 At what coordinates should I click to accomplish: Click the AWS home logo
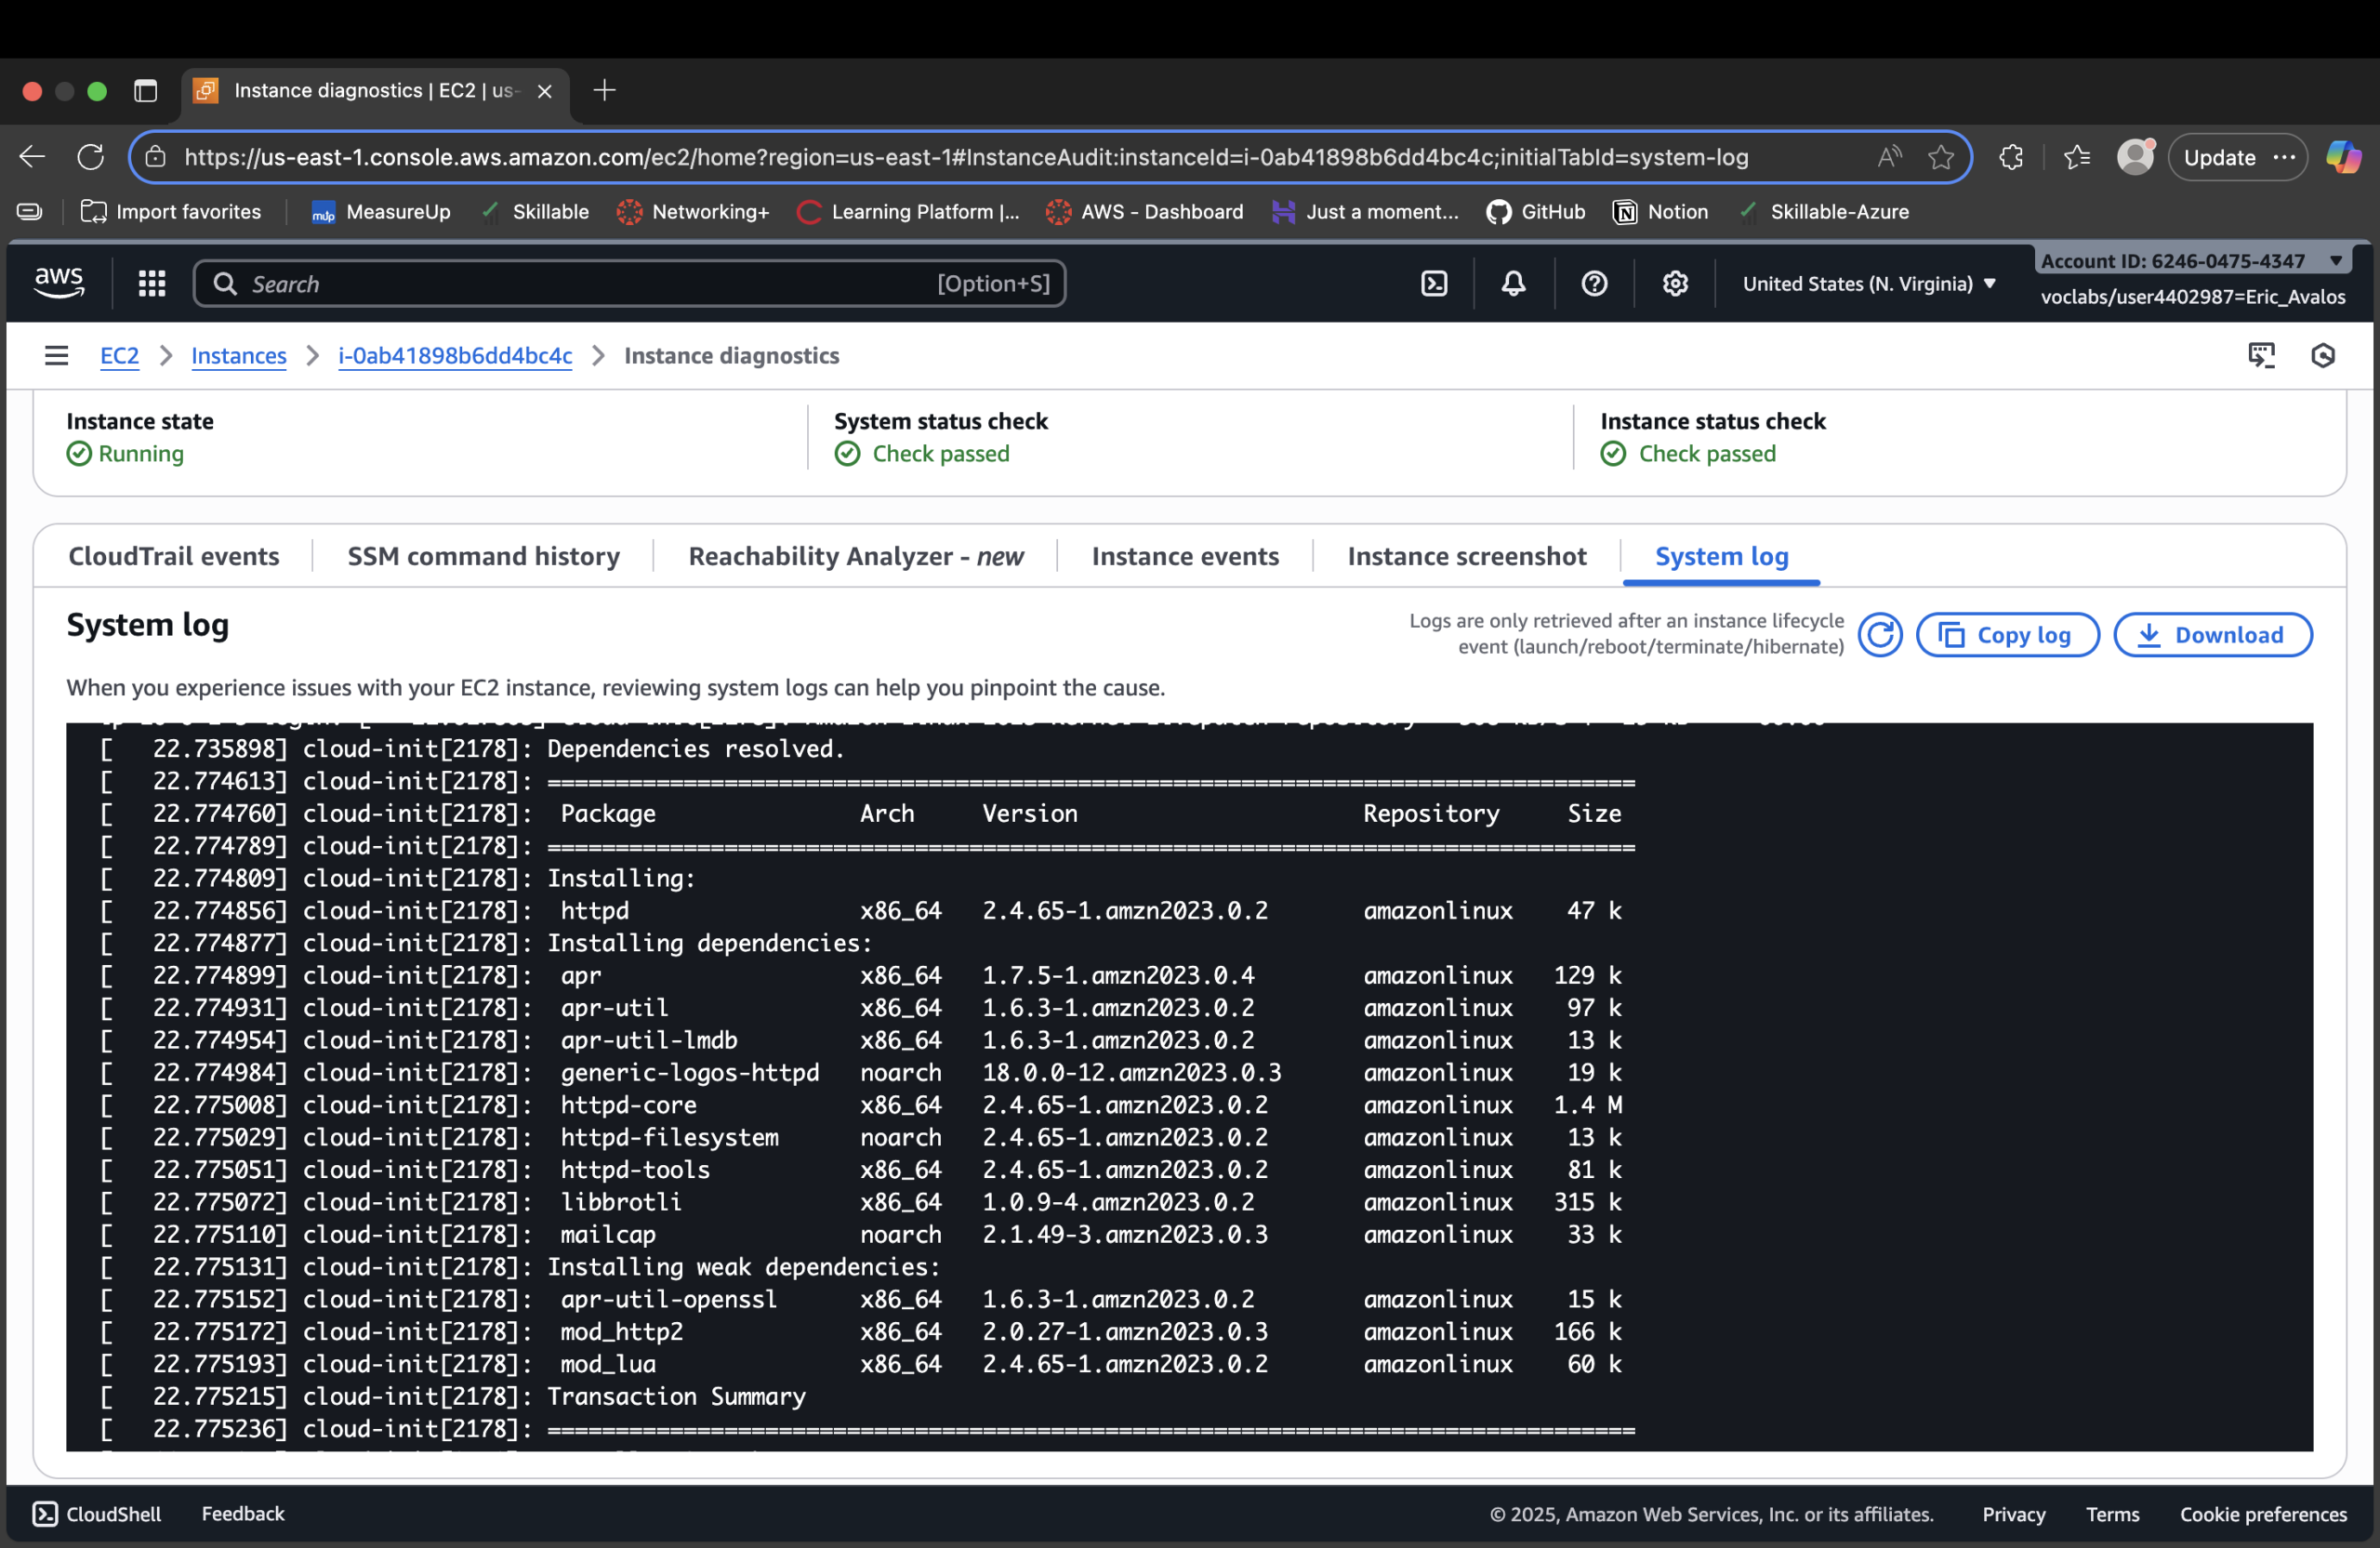tap(58, 282)
